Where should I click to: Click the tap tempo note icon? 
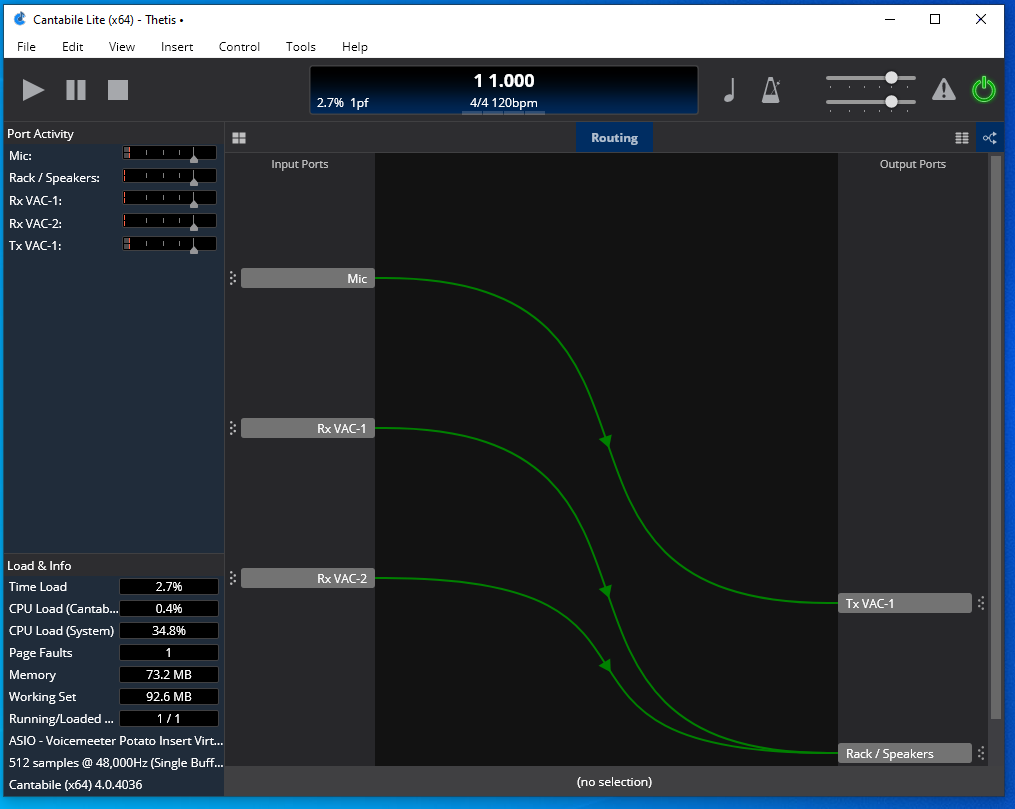click(x=729, y=90)
